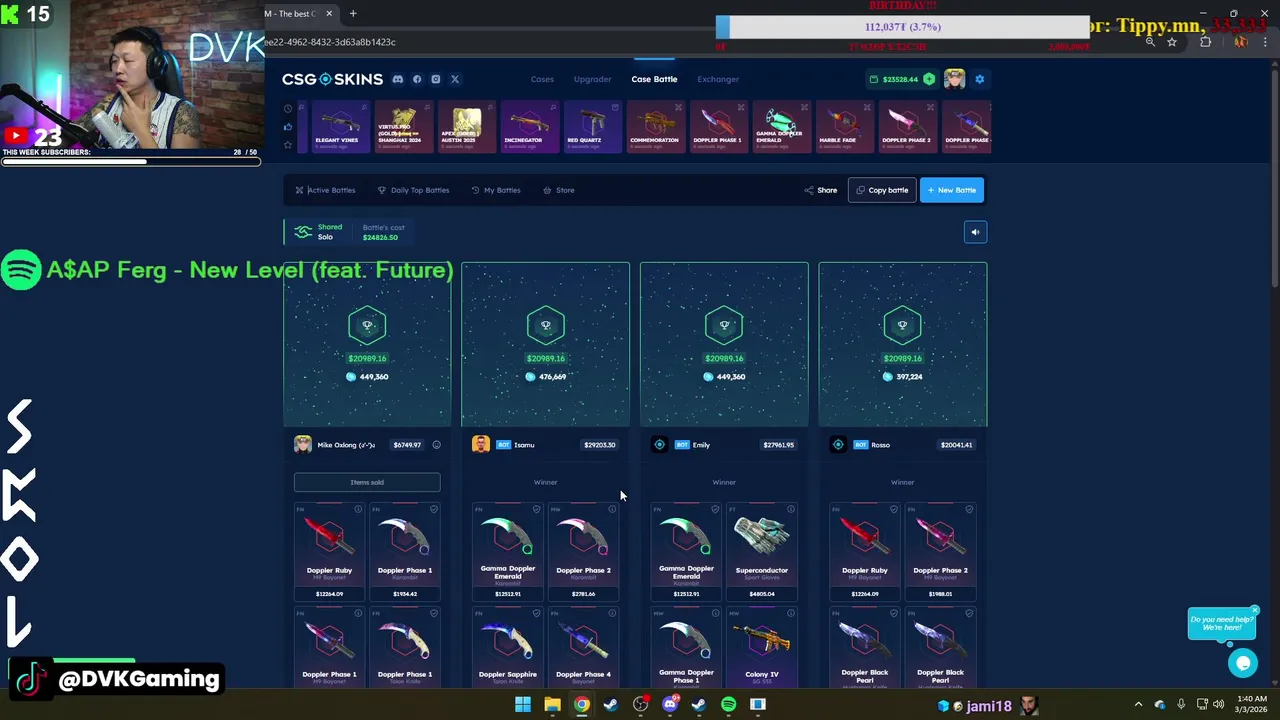Image resolution: width=1280 pixels, height=720 pixels.
Task: Click the green add-funds plus icon
Action: (929, 79)
